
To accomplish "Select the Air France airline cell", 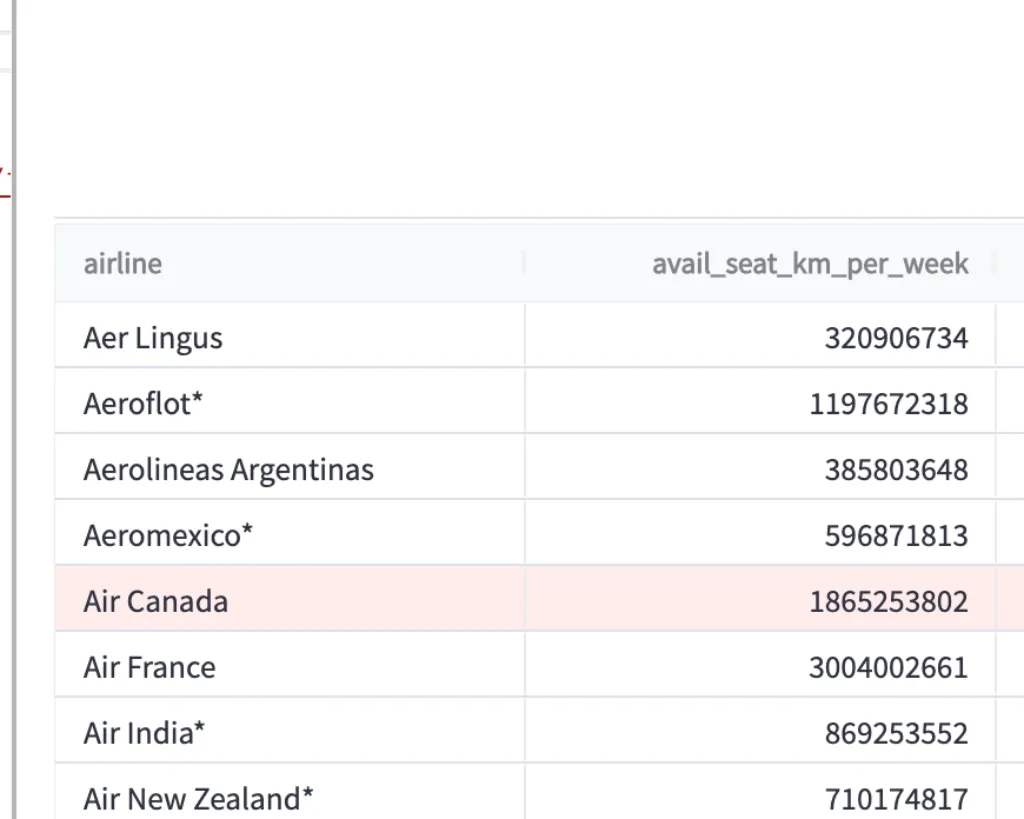I will point(150,668).
